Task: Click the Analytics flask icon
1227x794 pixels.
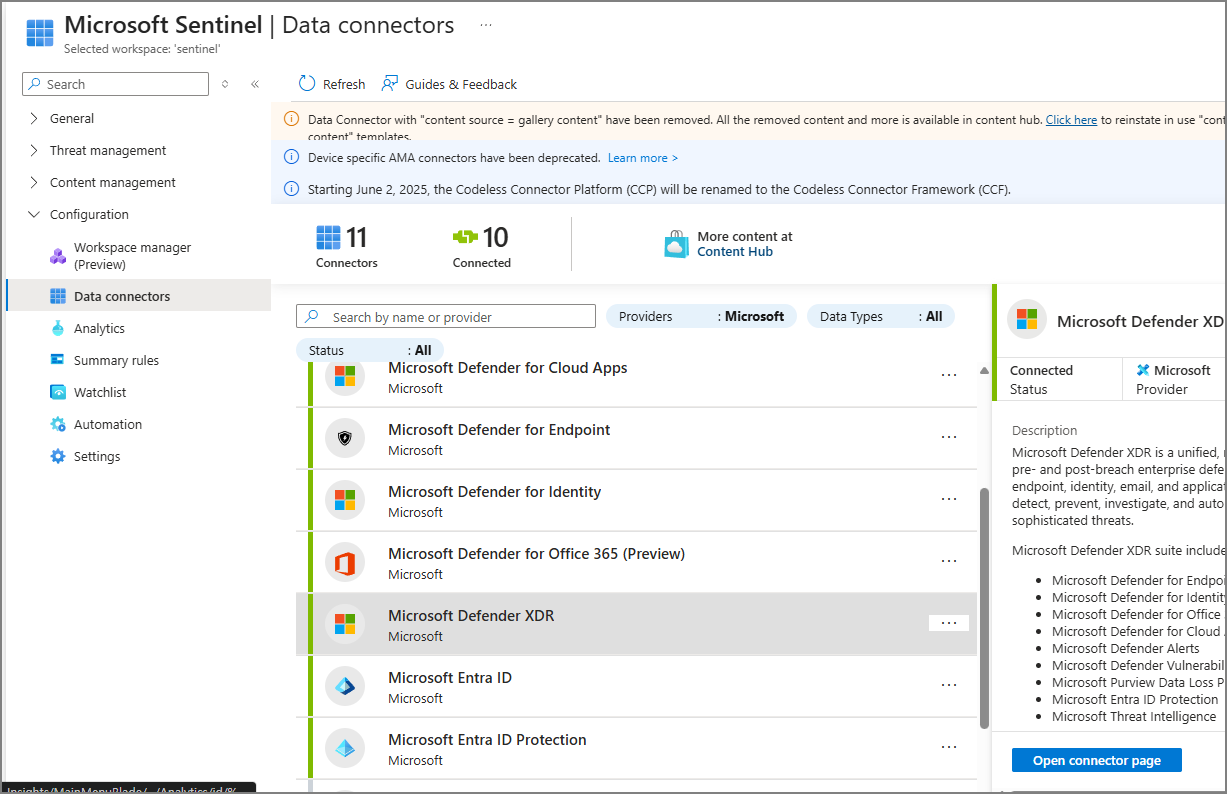Action: pyautogui.click(x=58, y=328)
